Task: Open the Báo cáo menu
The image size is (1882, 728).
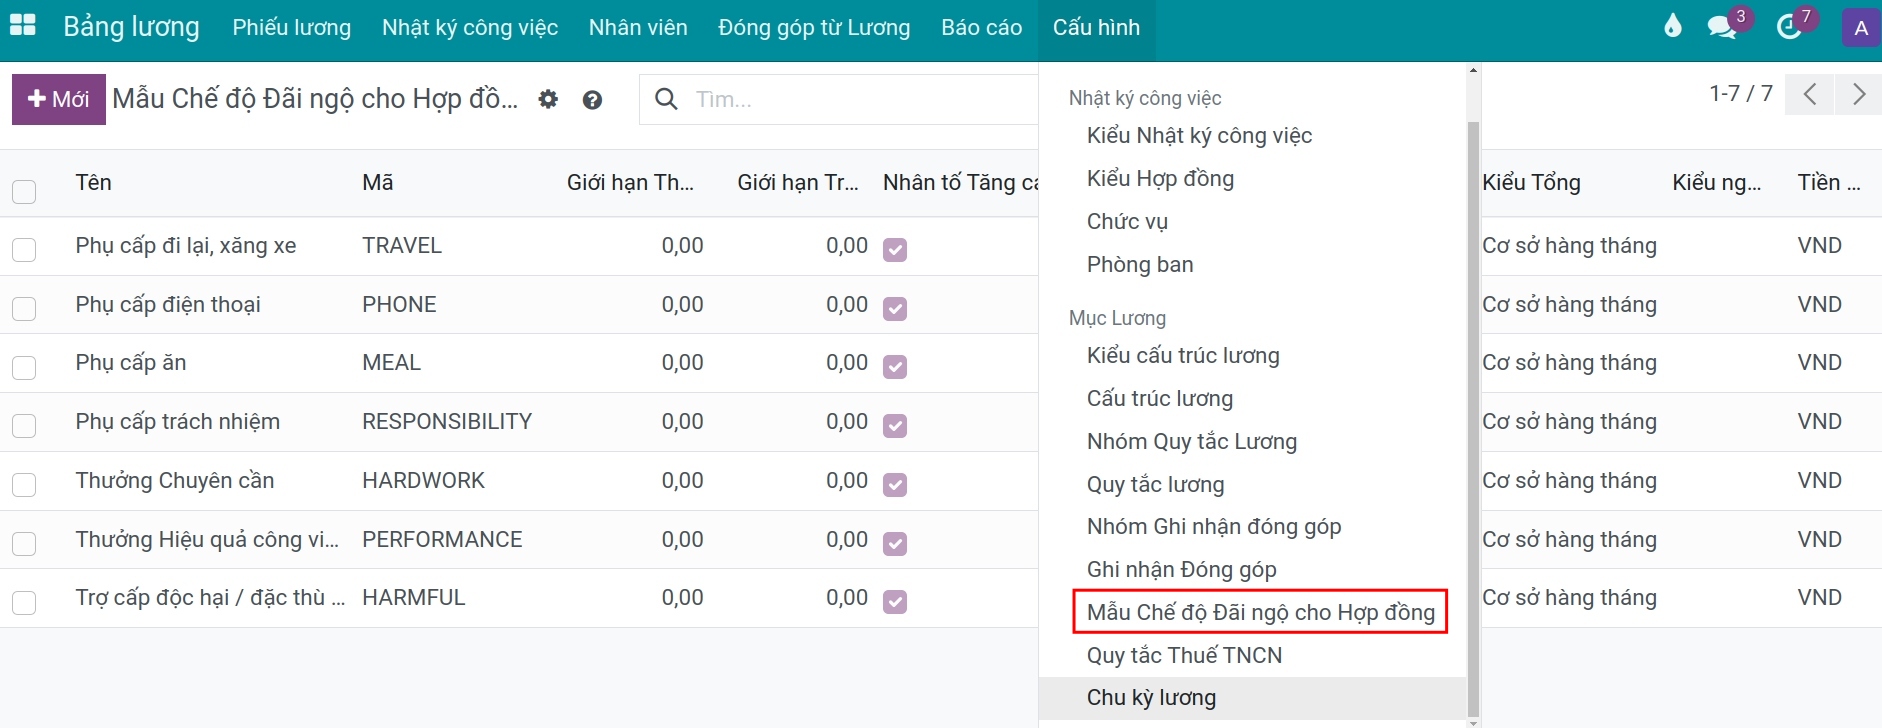Action: click(x=981, y=27)
